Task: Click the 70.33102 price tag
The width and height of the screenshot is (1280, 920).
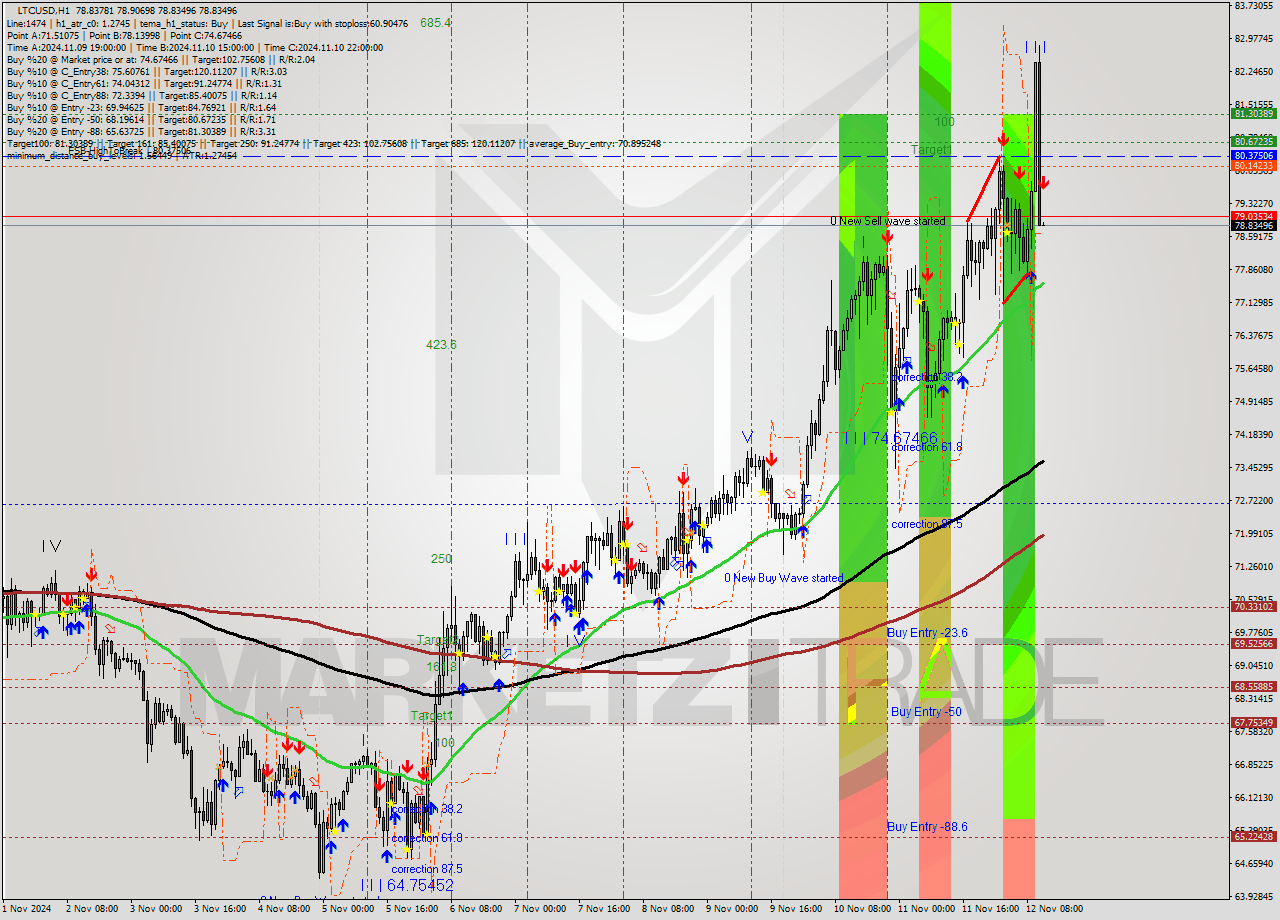Action: pos(1253,606)
